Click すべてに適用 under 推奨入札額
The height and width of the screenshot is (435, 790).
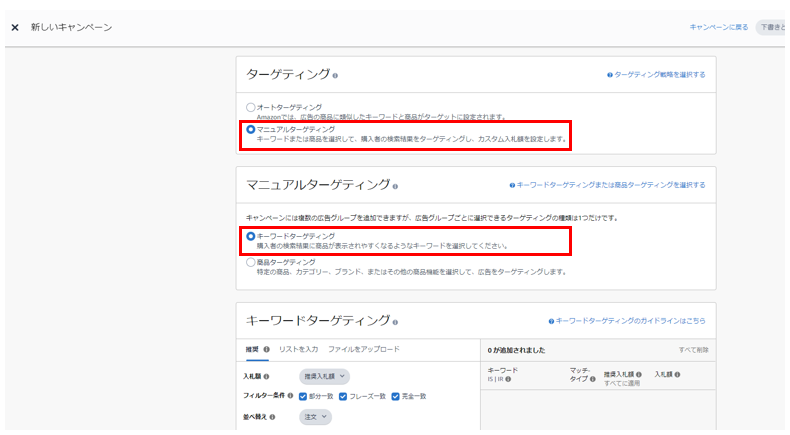coord(622,383)
